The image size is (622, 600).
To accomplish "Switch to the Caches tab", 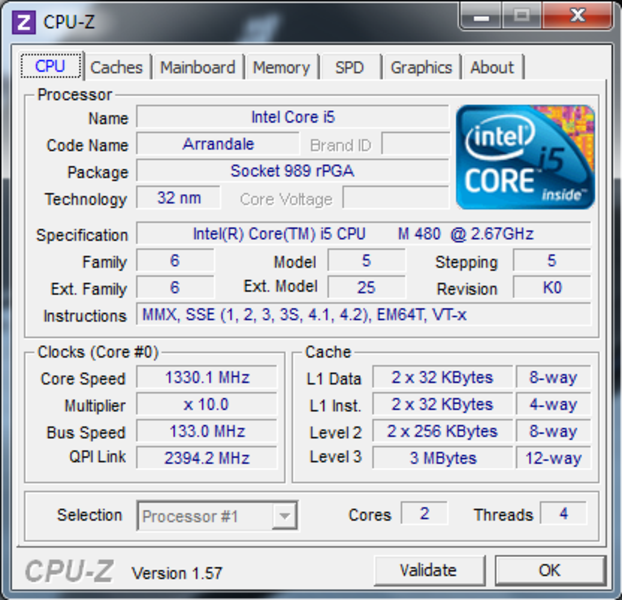I will (x=116, y=67).
